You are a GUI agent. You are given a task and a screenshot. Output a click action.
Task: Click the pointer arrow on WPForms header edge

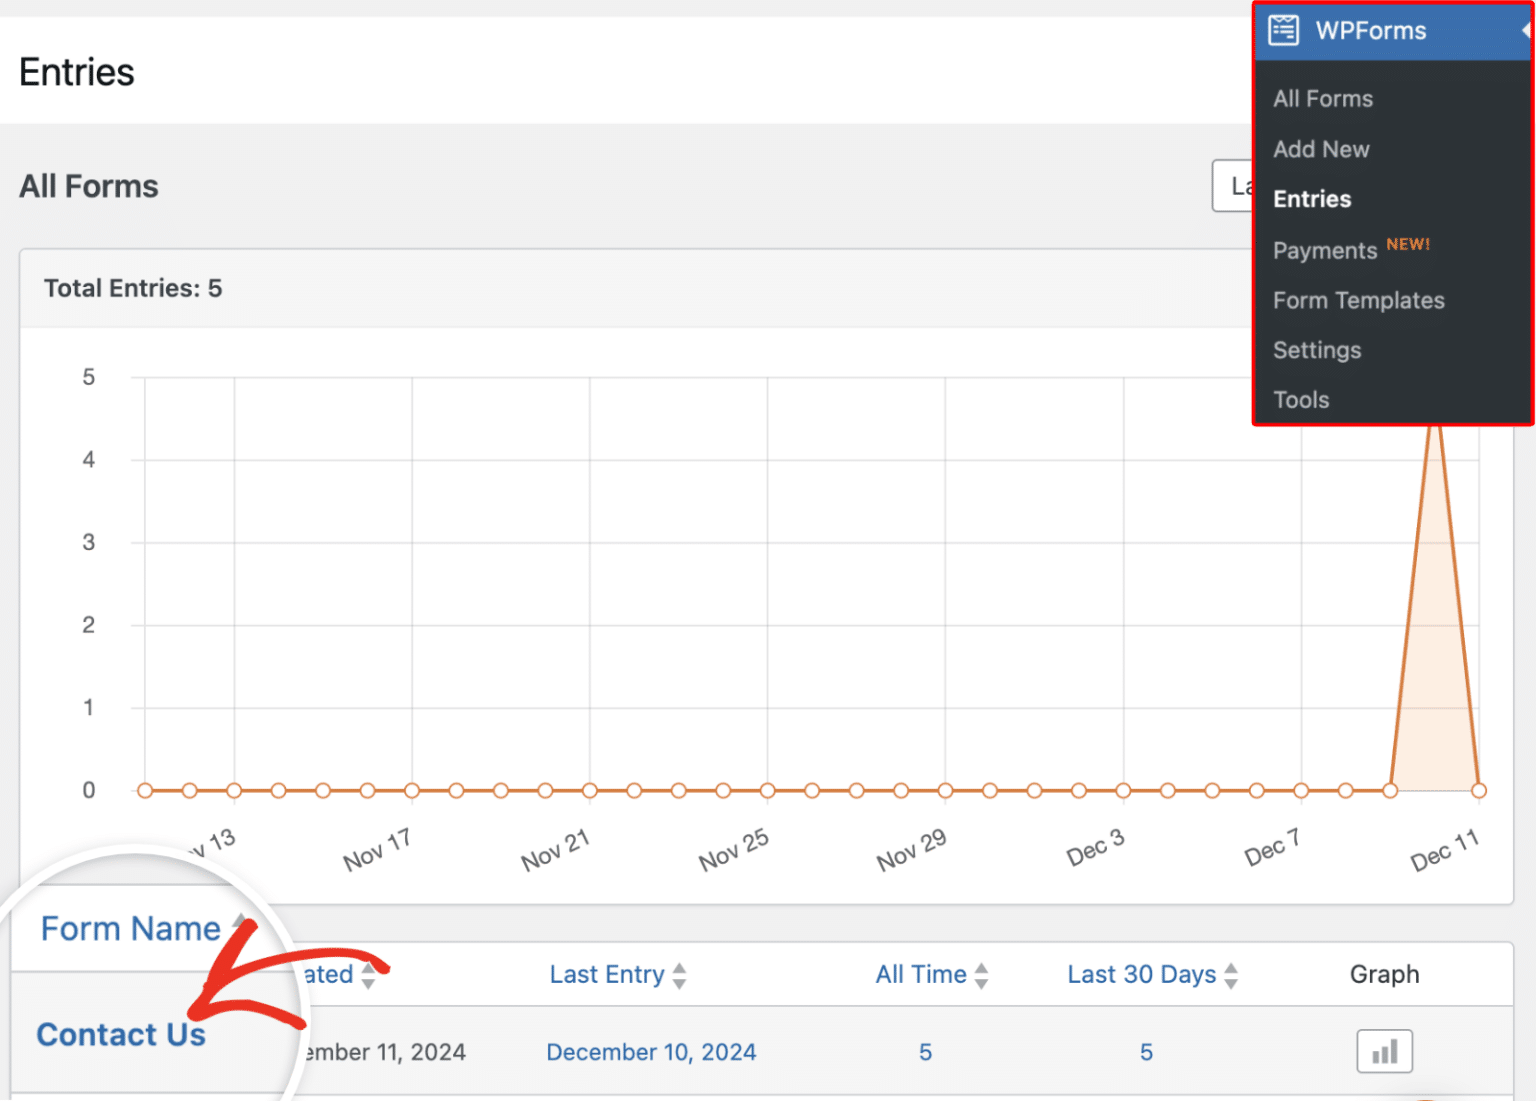(1525, 30)
